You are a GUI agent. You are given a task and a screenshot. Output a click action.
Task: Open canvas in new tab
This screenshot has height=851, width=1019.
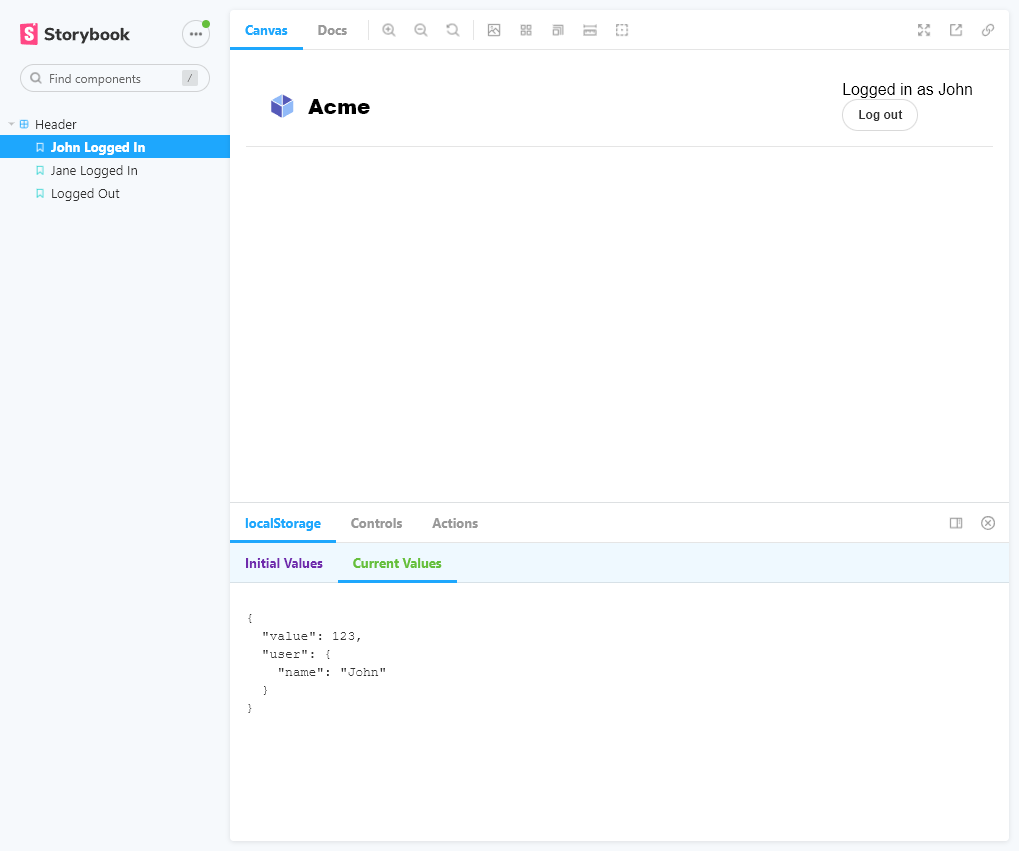point(955,30)
